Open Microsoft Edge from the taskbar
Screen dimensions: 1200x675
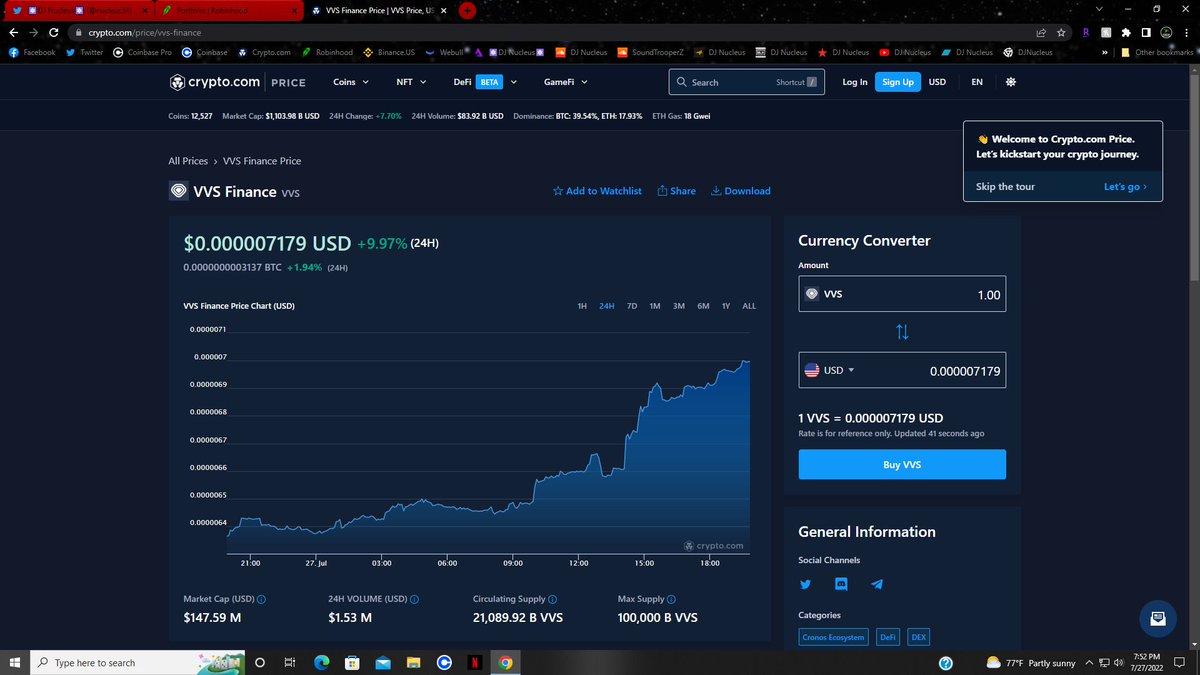321,663
